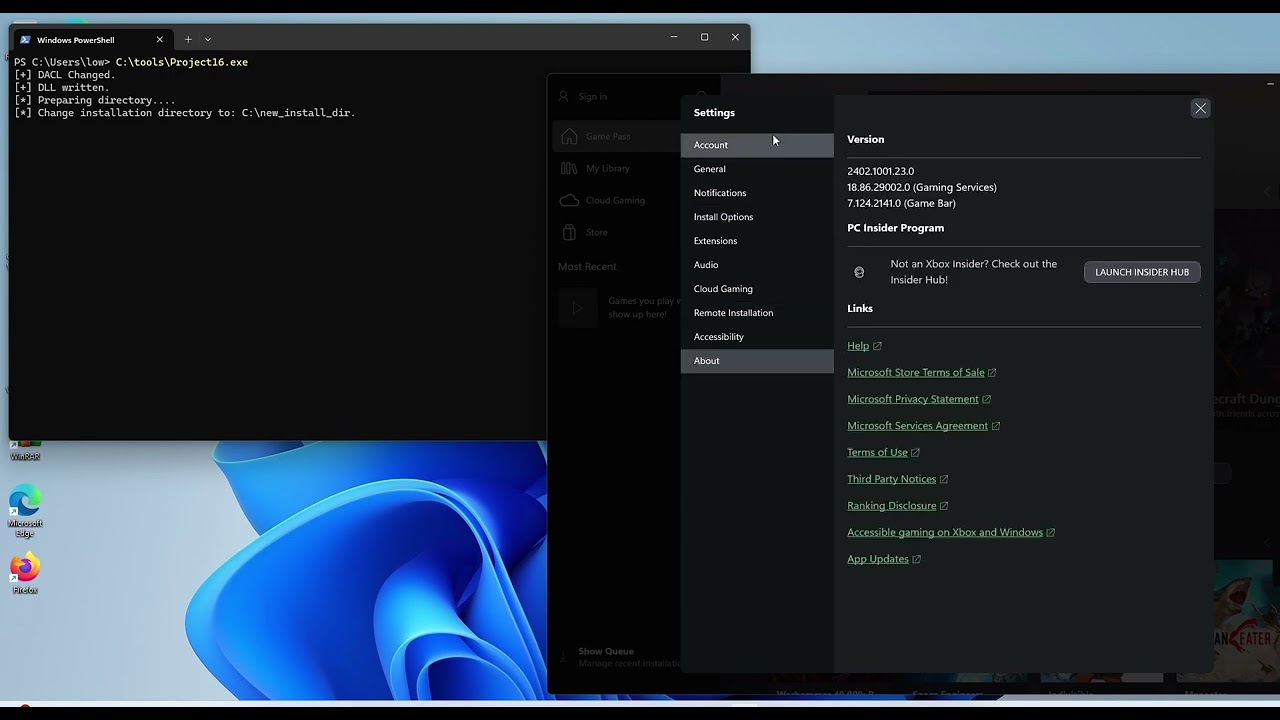Image resolution: width=1280 pixels, height=720 pixels.
Task: Open Third Party Notices link
Action: pyautogui.click(x=891, y=479)
